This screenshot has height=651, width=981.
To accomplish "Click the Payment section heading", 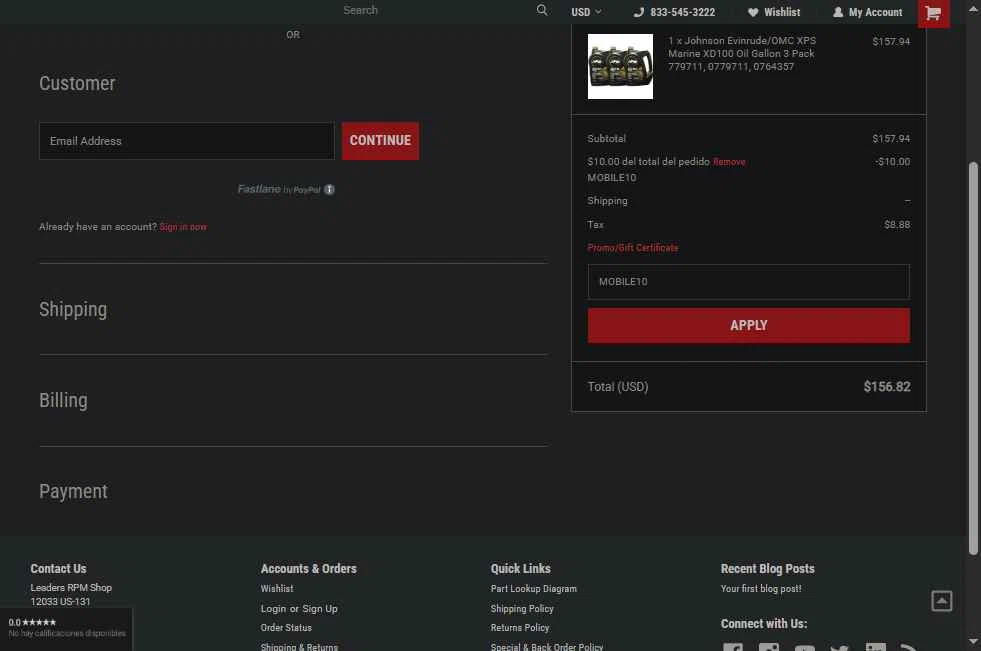I will pyautogui.click(x=73, y=492).
